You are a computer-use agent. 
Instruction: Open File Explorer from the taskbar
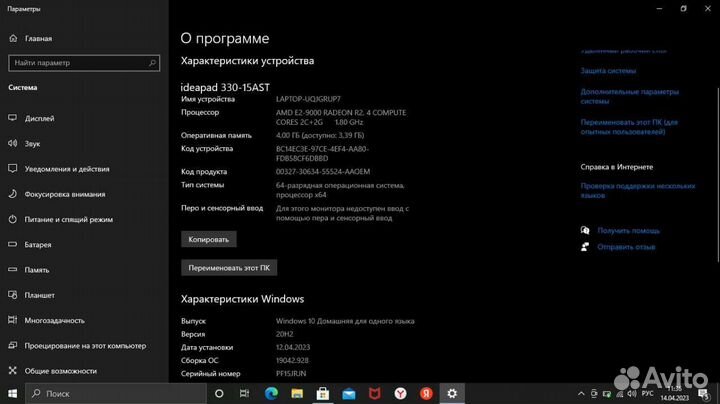pos(297,393)
